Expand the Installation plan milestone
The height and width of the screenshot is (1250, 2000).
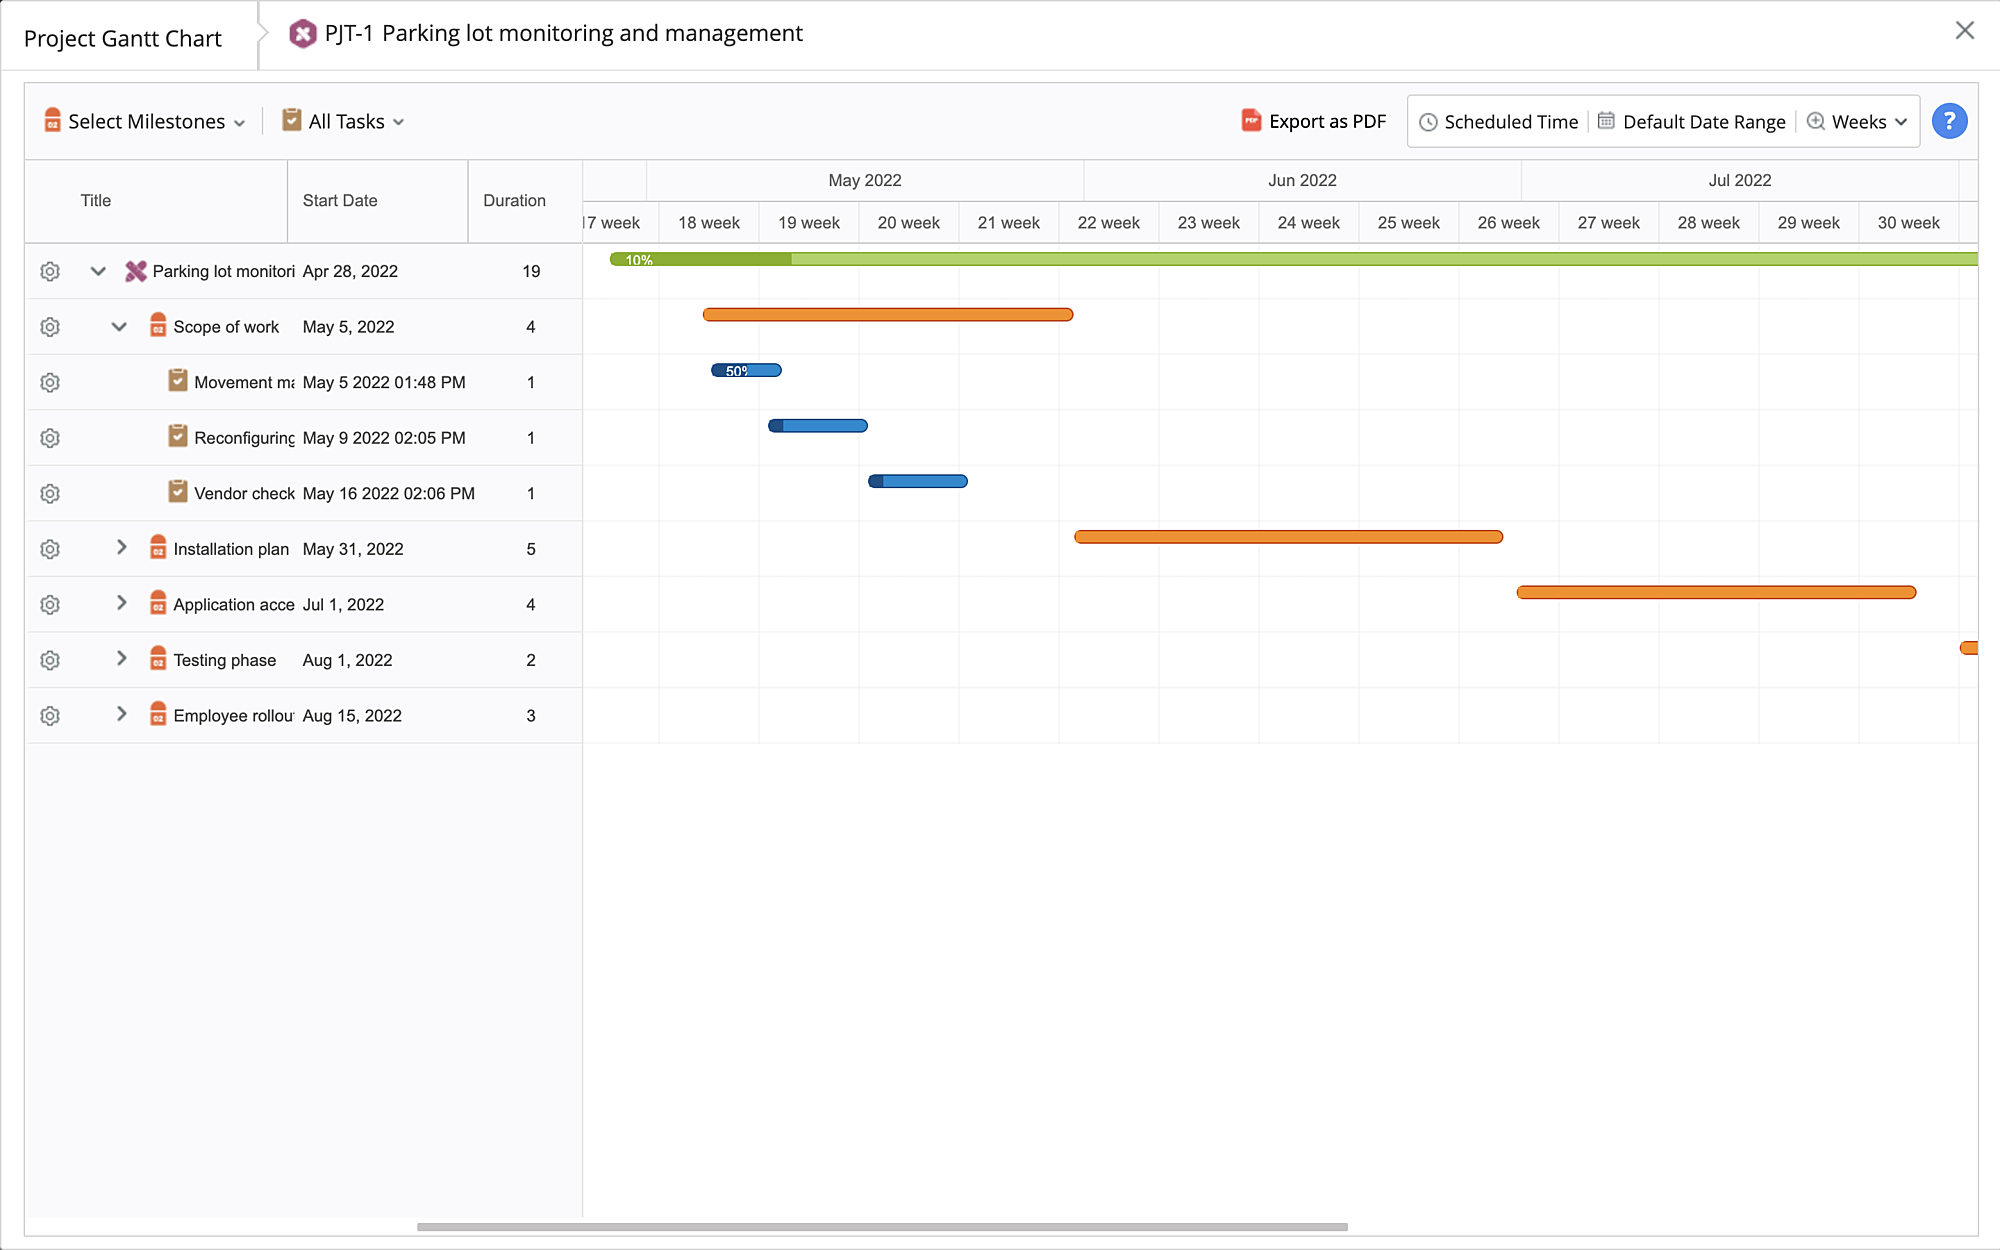click(122, 548)
